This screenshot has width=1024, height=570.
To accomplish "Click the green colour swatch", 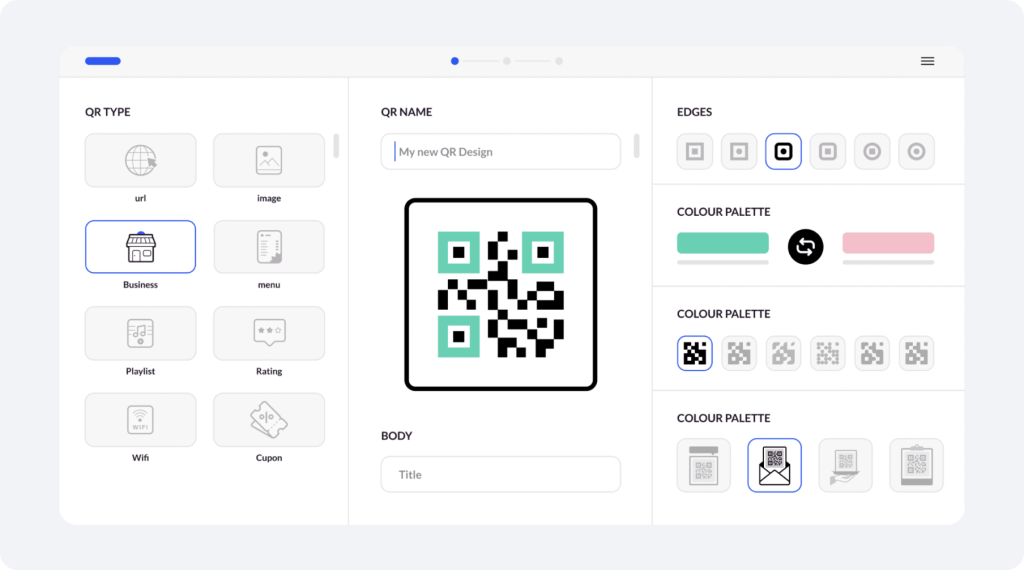I will (x=723, y=243).
